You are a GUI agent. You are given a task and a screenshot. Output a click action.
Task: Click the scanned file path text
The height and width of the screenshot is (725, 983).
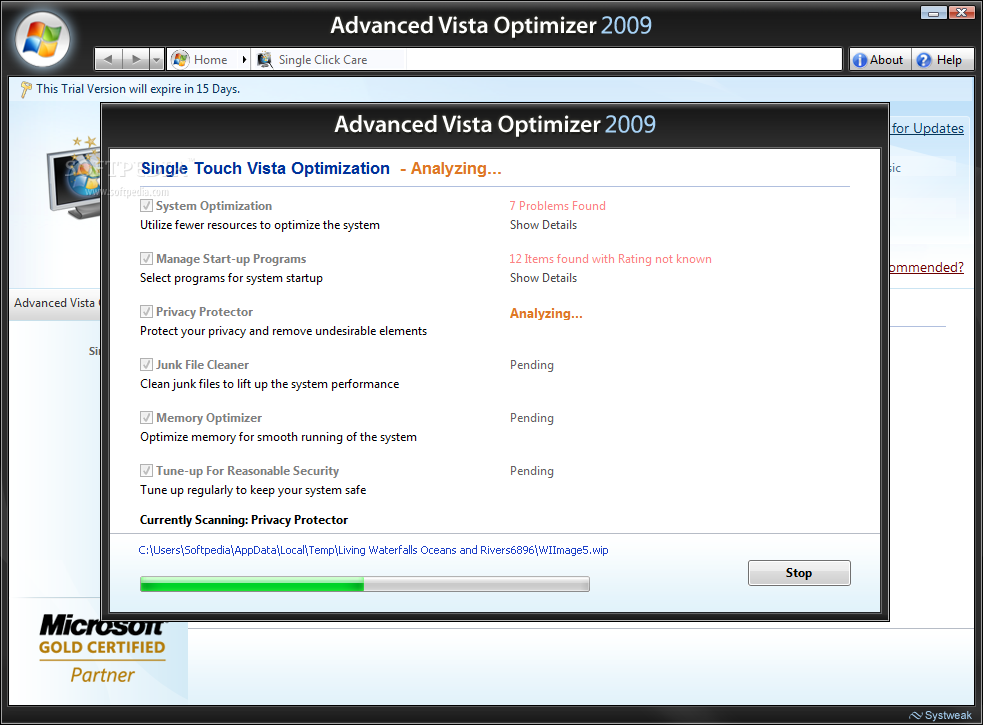373,550
